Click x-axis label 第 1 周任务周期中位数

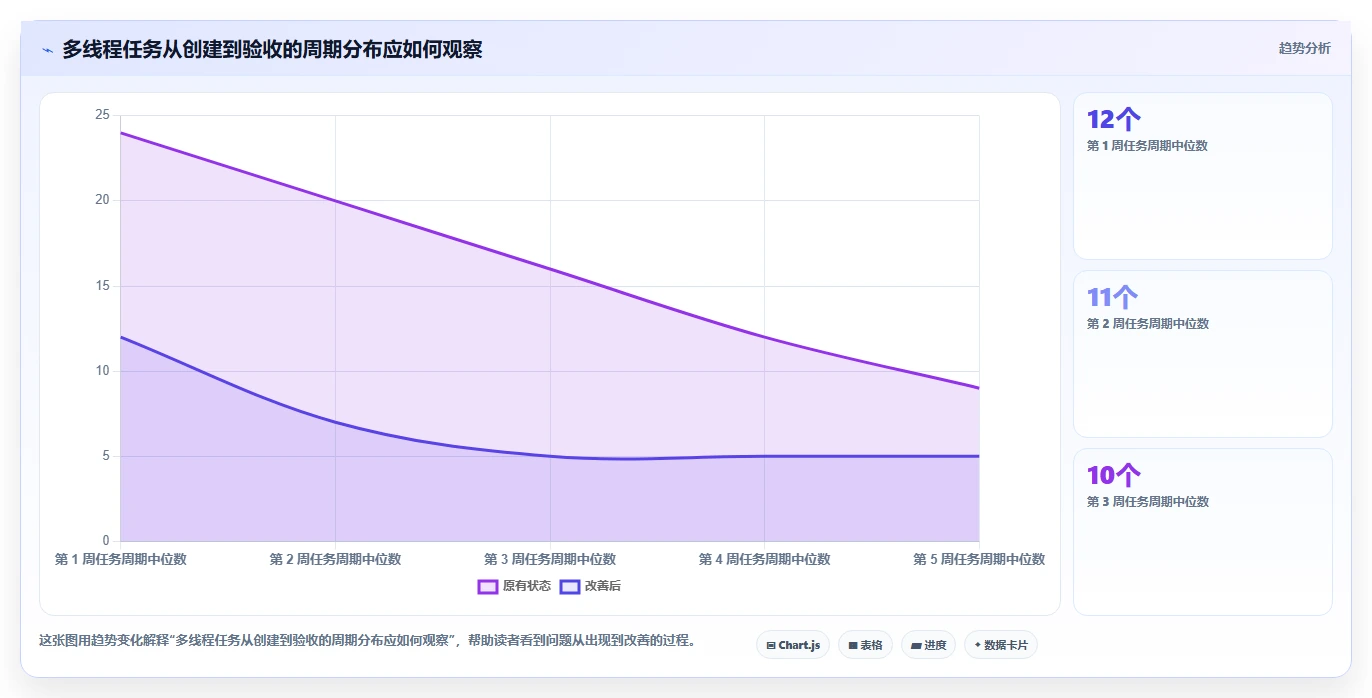[121, 559]
